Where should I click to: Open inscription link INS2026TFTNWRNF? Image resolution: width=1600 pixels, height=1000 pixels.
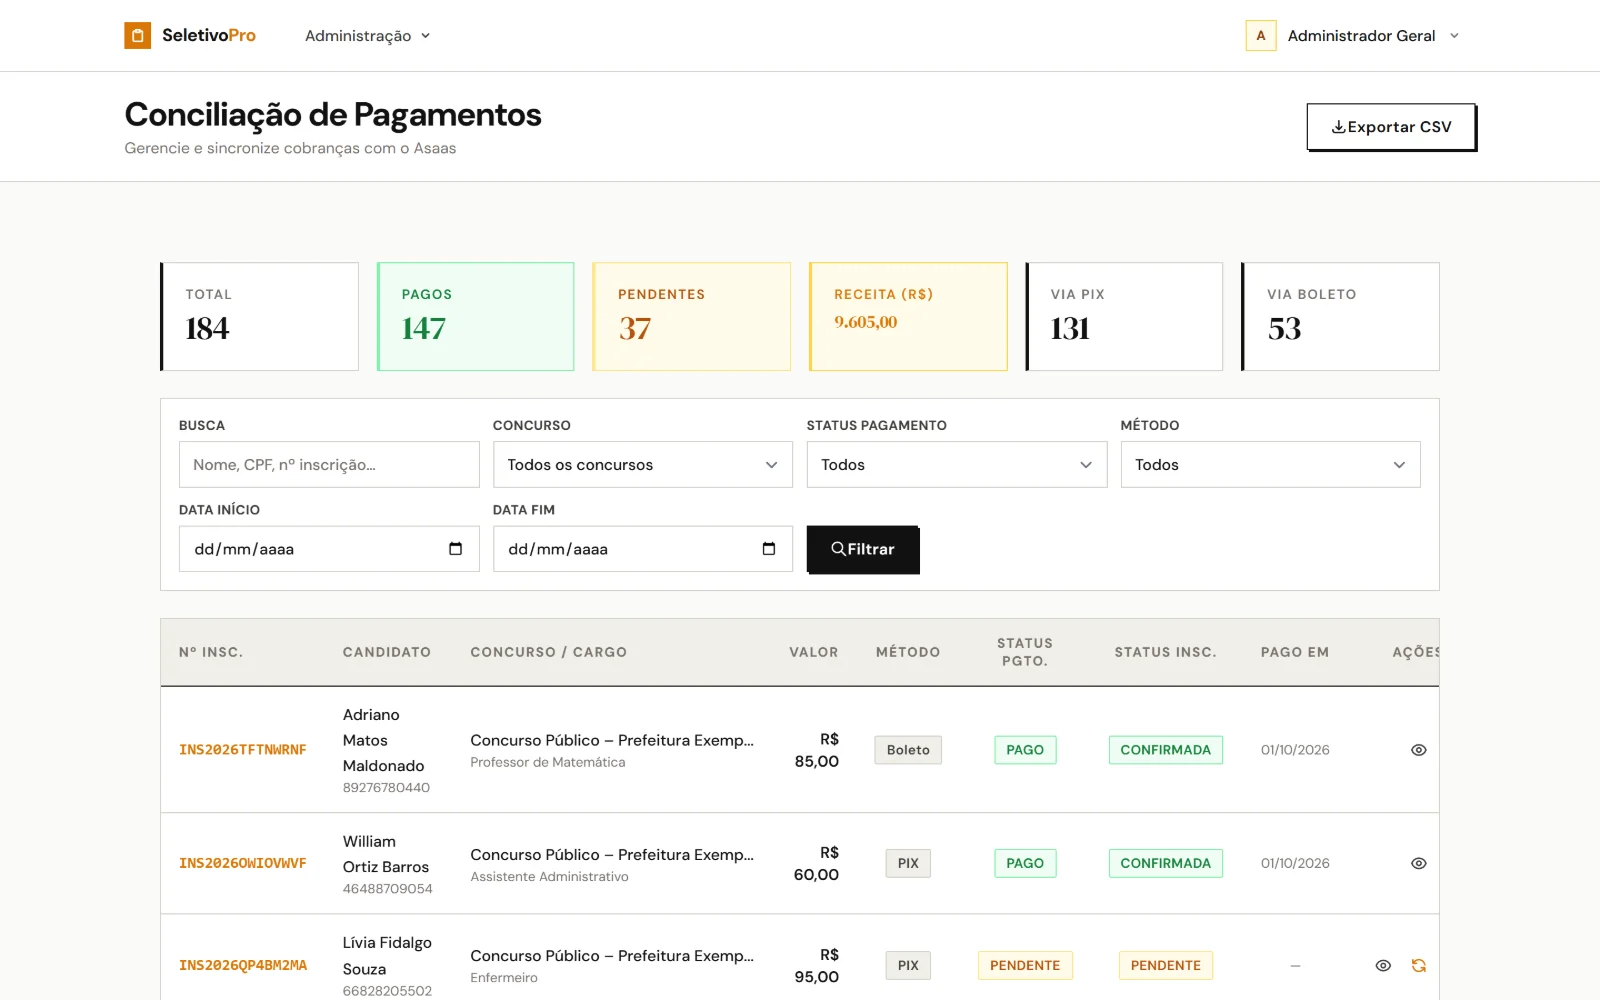(243, 750)
